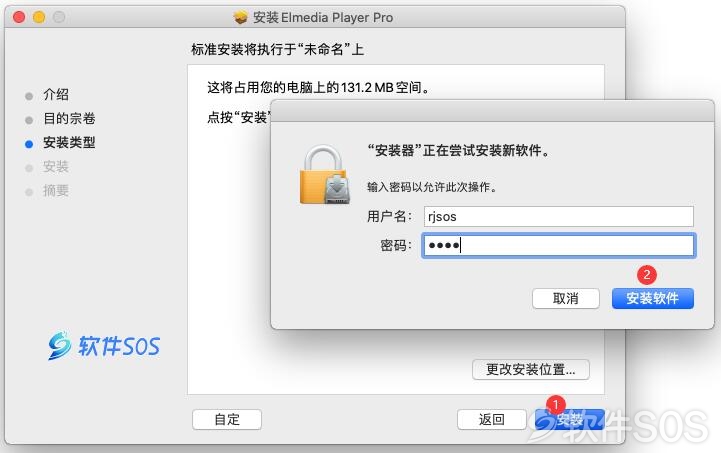Focus the 密码 password field
The width and height of the screenshot is (721, 453).
(x=559, y=246)
